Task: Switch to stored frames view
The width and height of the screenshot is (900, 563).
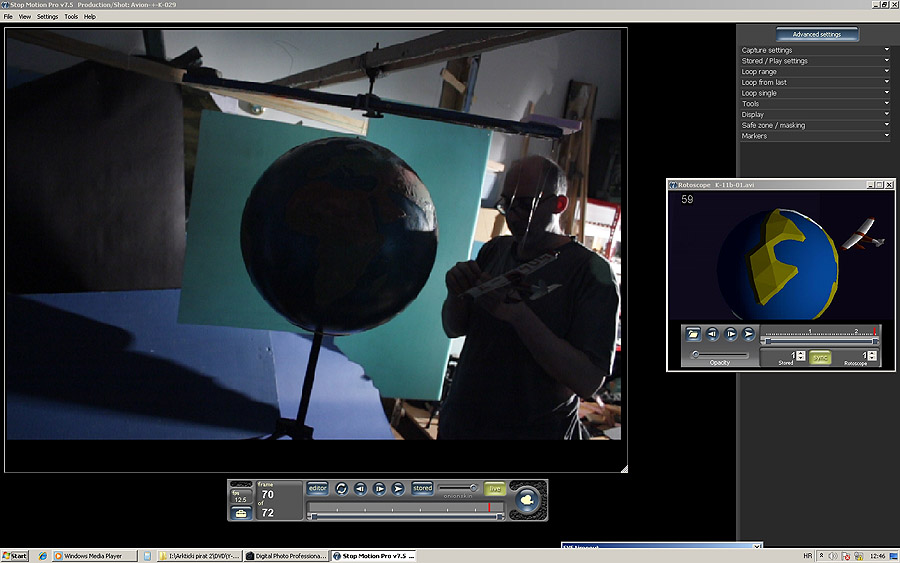Action: (x=422, y=488)
